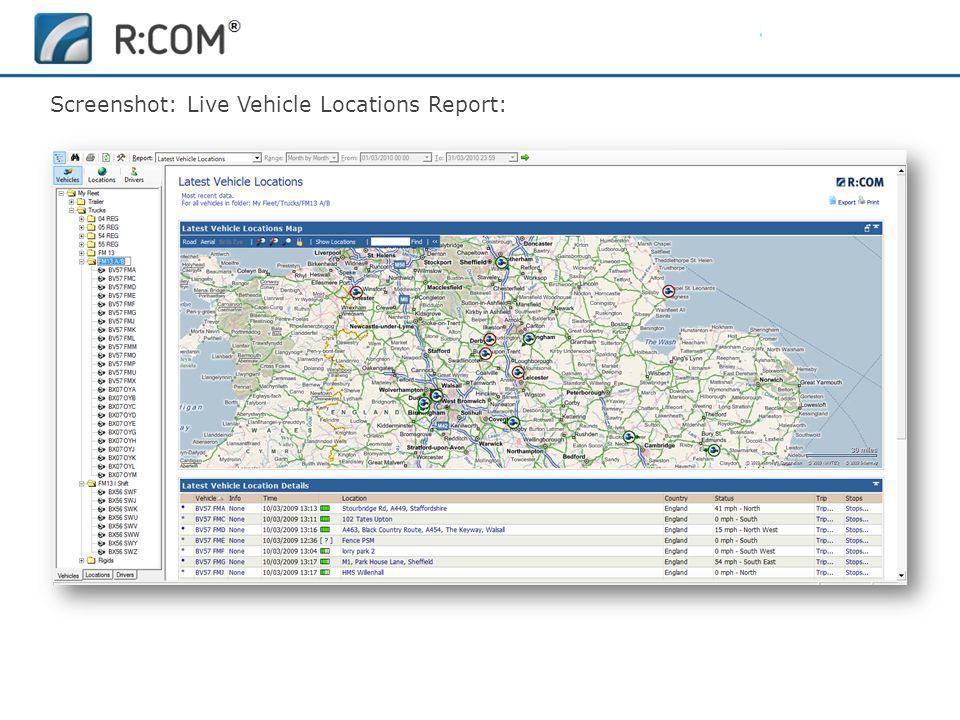This screenshot has height=720, width=960.
Task: Click the battery icon in BV57 FMA row
Action: (x=324, y=508)
